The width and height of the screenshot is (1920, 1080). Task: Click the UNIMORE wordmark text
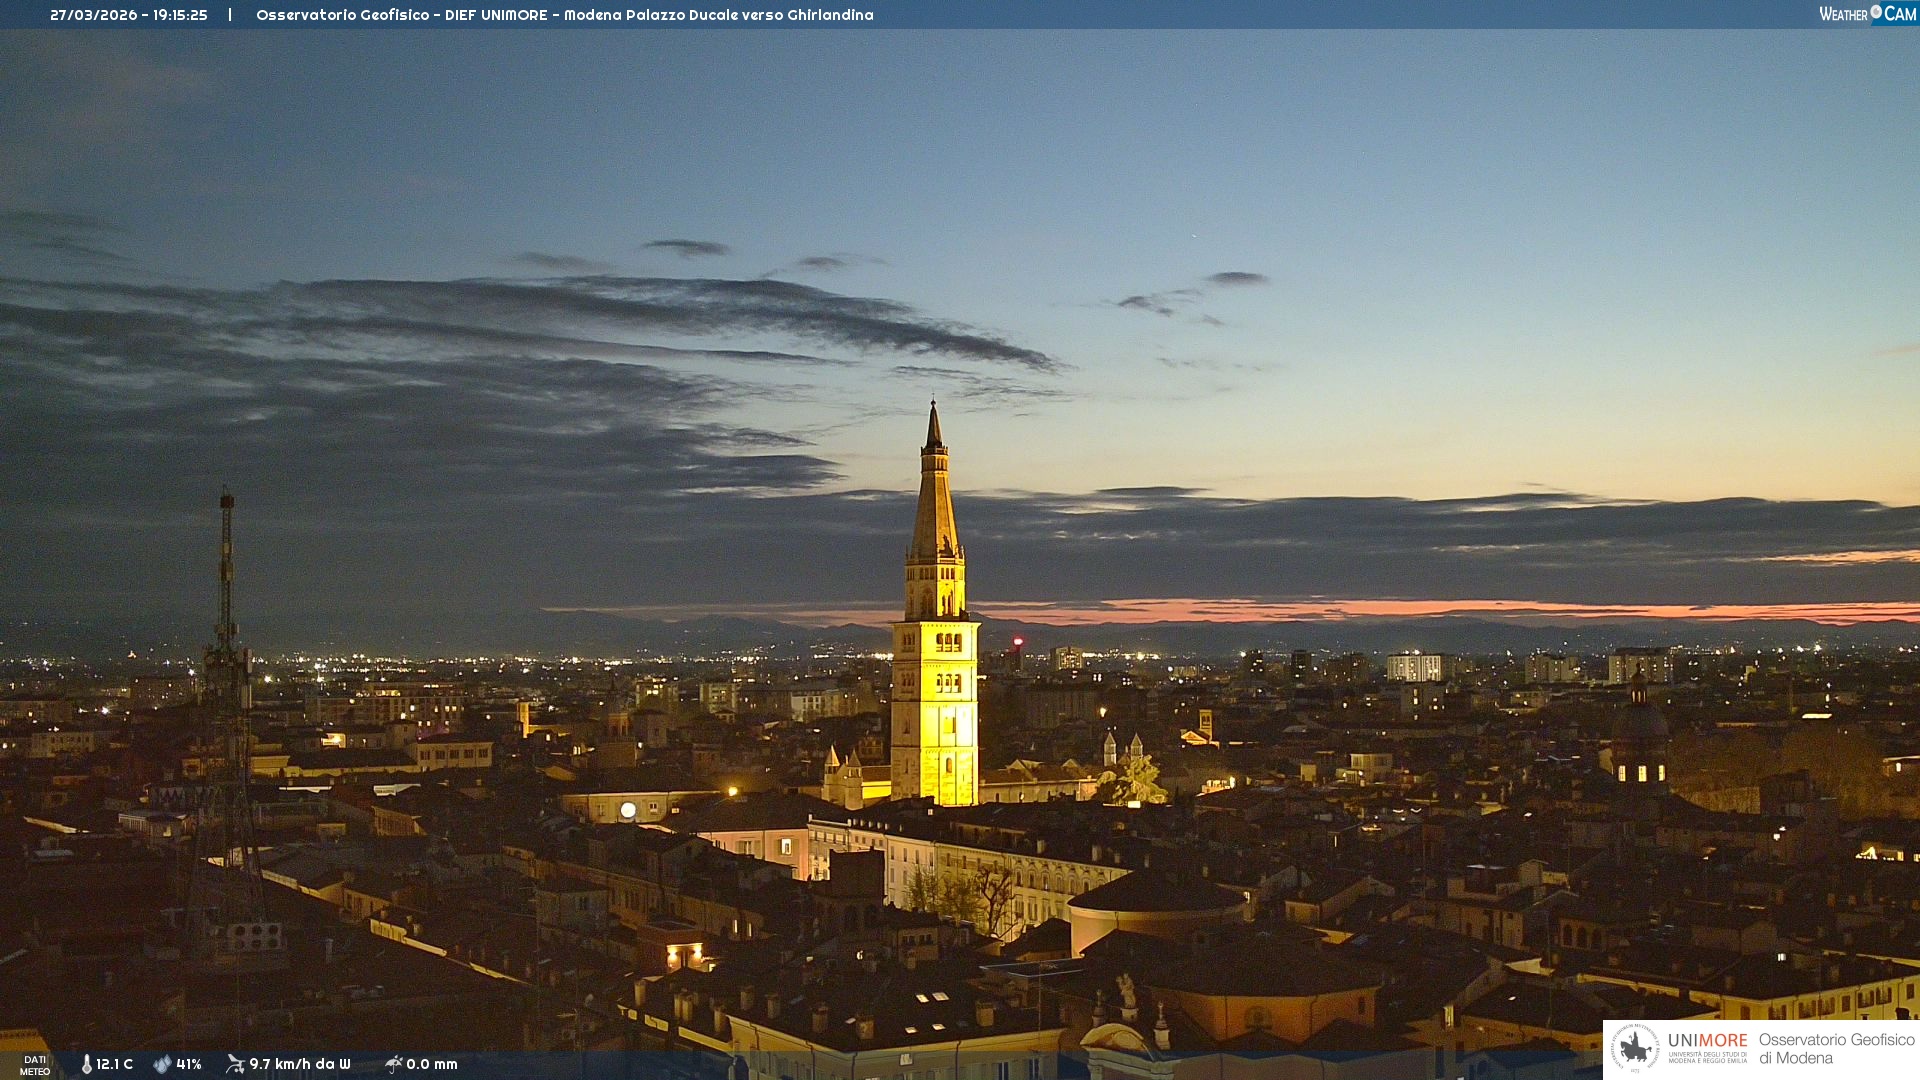tap(1707, 1041)
